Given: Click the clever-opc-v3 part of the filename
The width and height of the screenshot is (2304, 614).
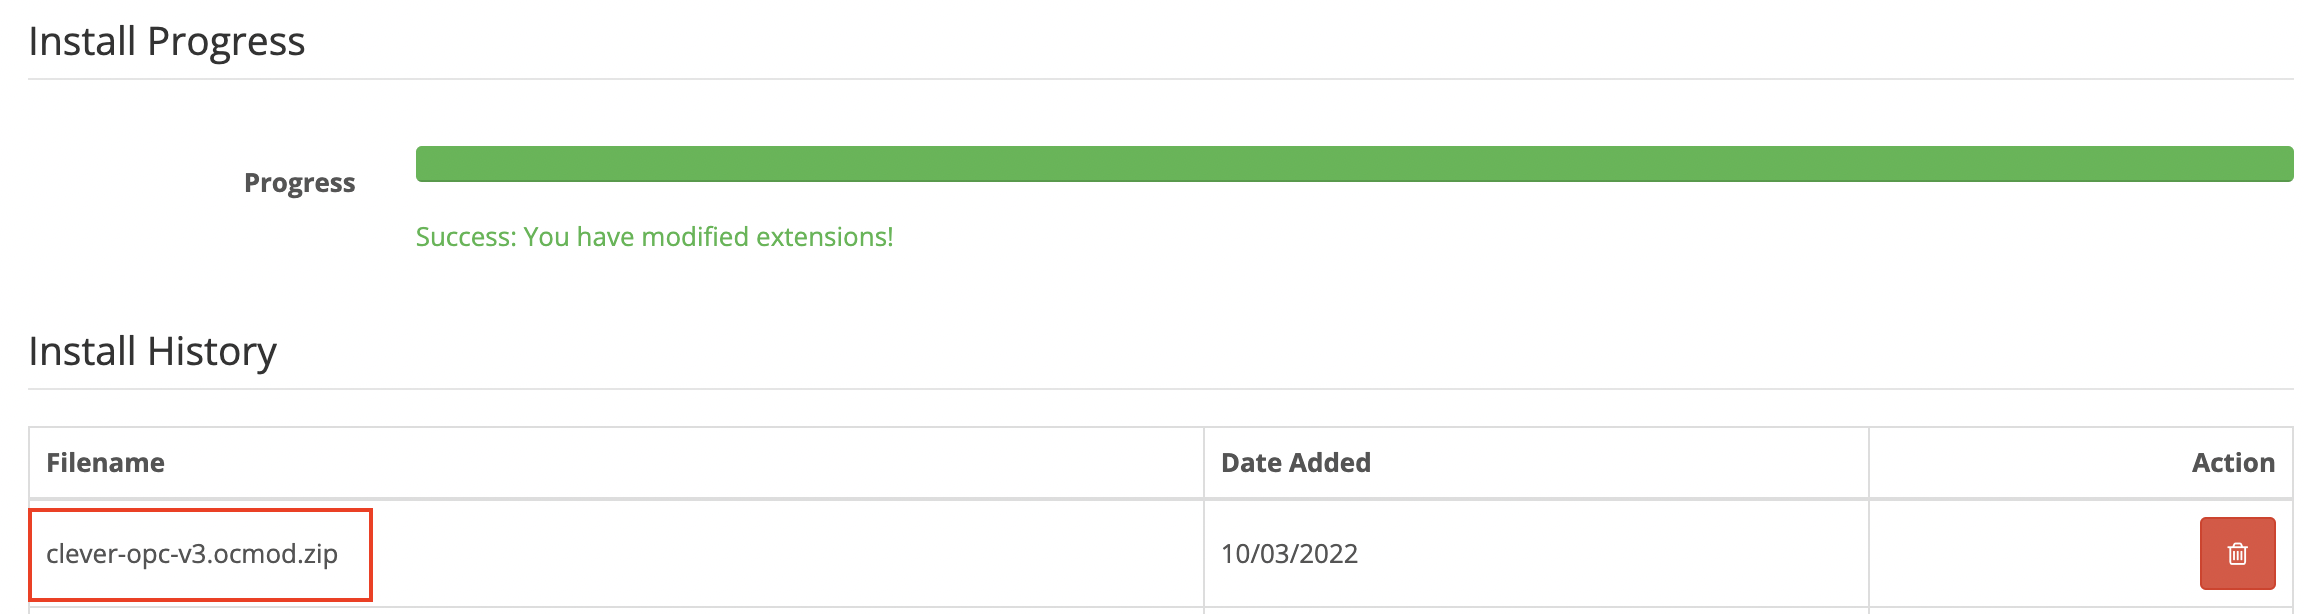Looking at the screenshot, I should (x=127, y=554).
